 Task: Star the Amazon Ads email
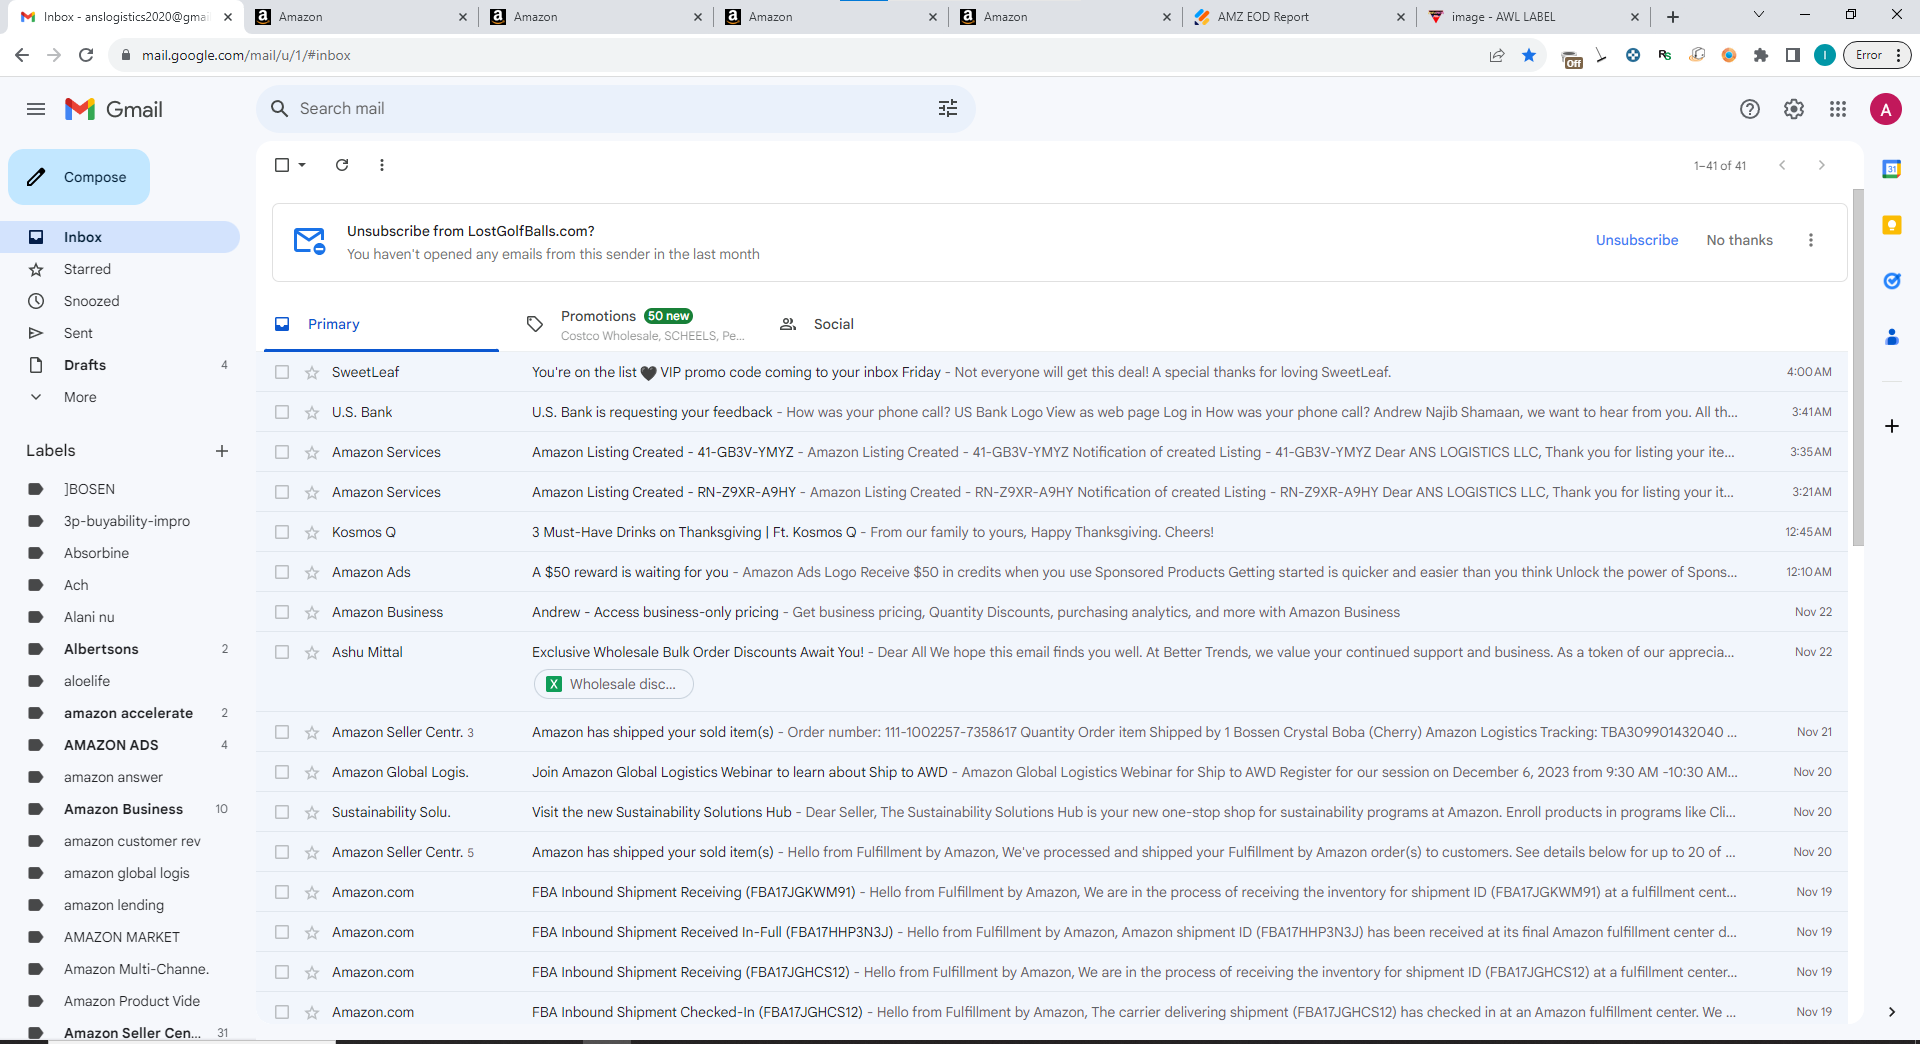coord(312,572)
